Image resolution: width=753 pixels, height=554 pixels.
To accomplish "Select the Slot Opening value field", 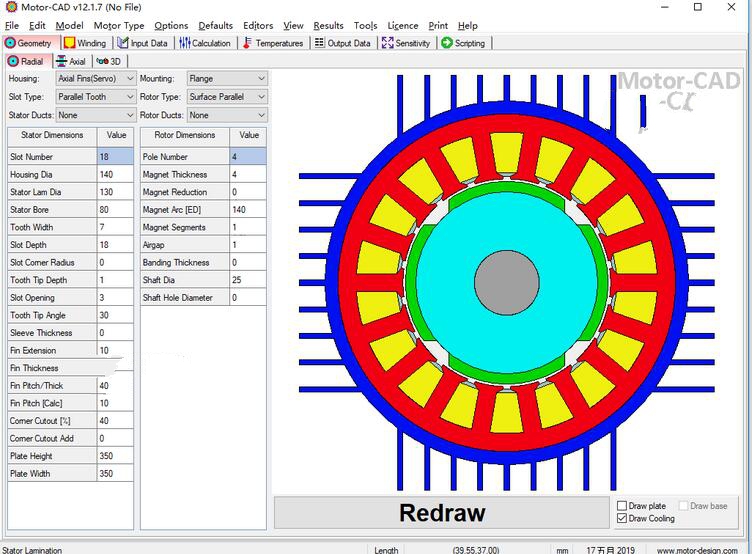I will 115,298.
